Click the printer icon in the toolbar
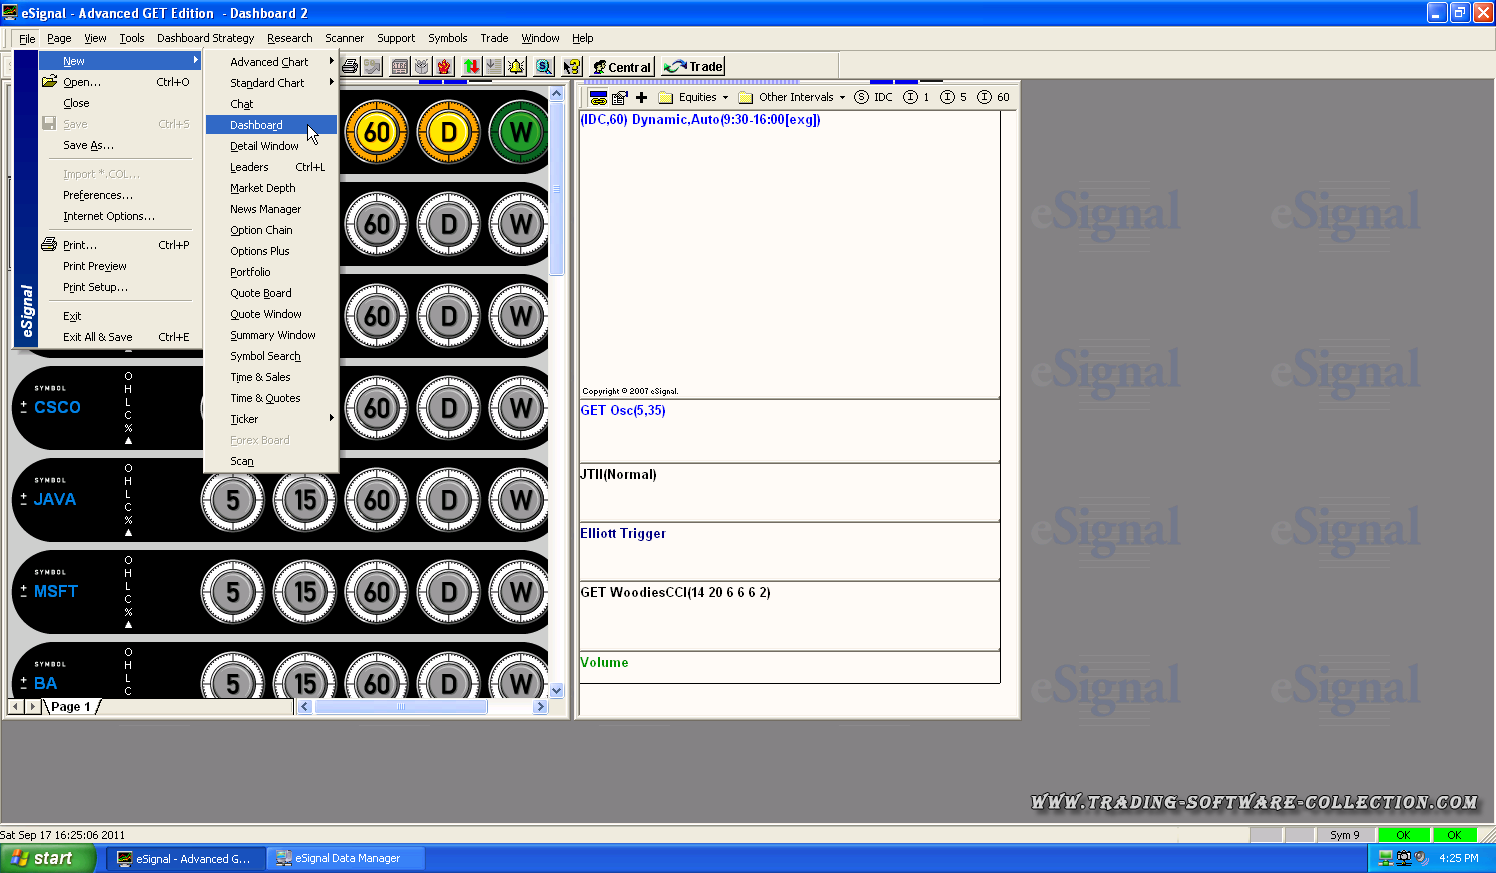 coord(350,67)
